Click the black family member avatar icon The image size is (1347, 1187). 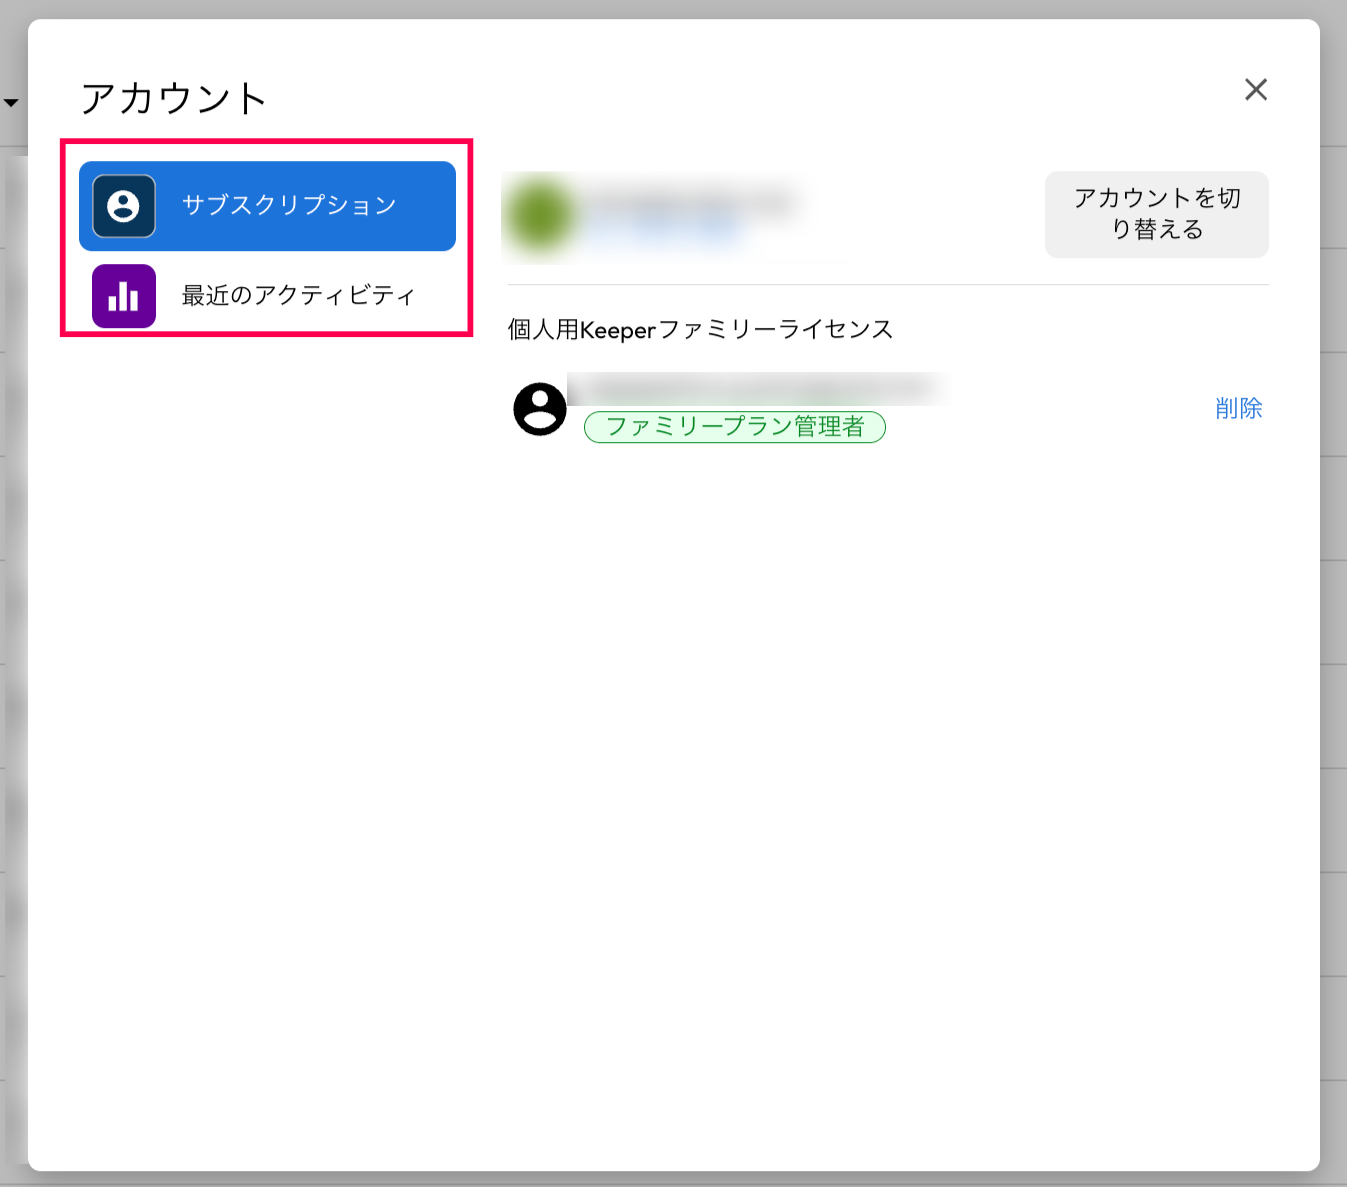pyautogui.click(x=540, y=409)
